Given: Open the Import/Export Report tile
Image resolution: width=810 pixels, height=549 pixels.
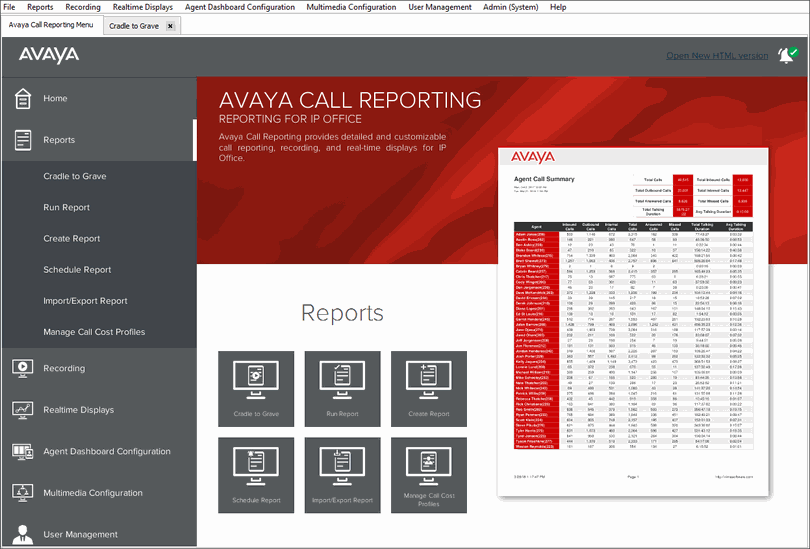Looking at the screenshot, I should pyautogui.click(x=342, y=475).
